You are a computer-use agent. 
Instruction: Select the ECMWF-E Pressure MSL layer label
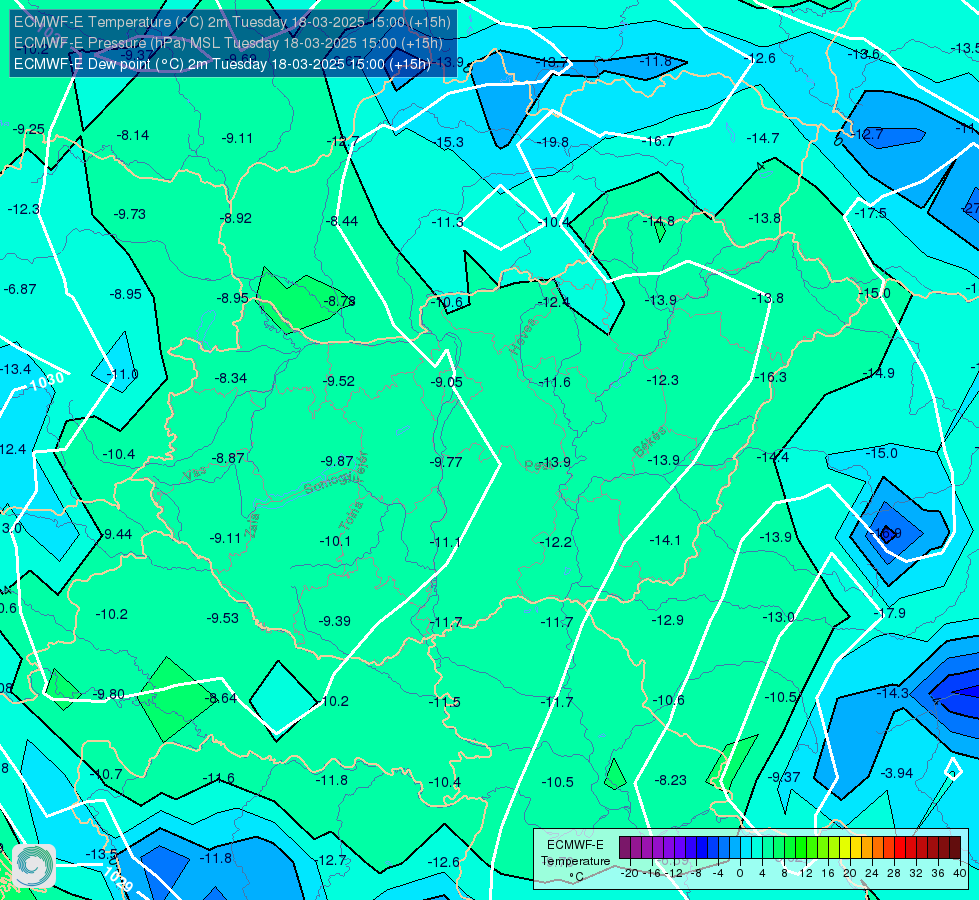228,43
